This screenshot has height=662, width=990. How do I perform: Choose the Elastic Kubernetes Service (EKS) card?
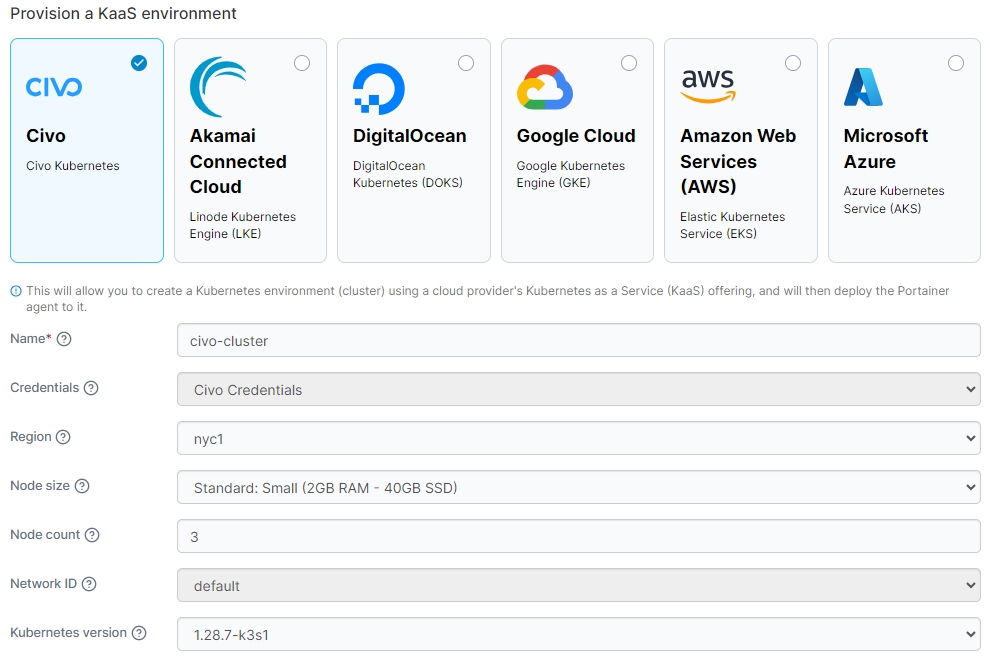point(740,225)
